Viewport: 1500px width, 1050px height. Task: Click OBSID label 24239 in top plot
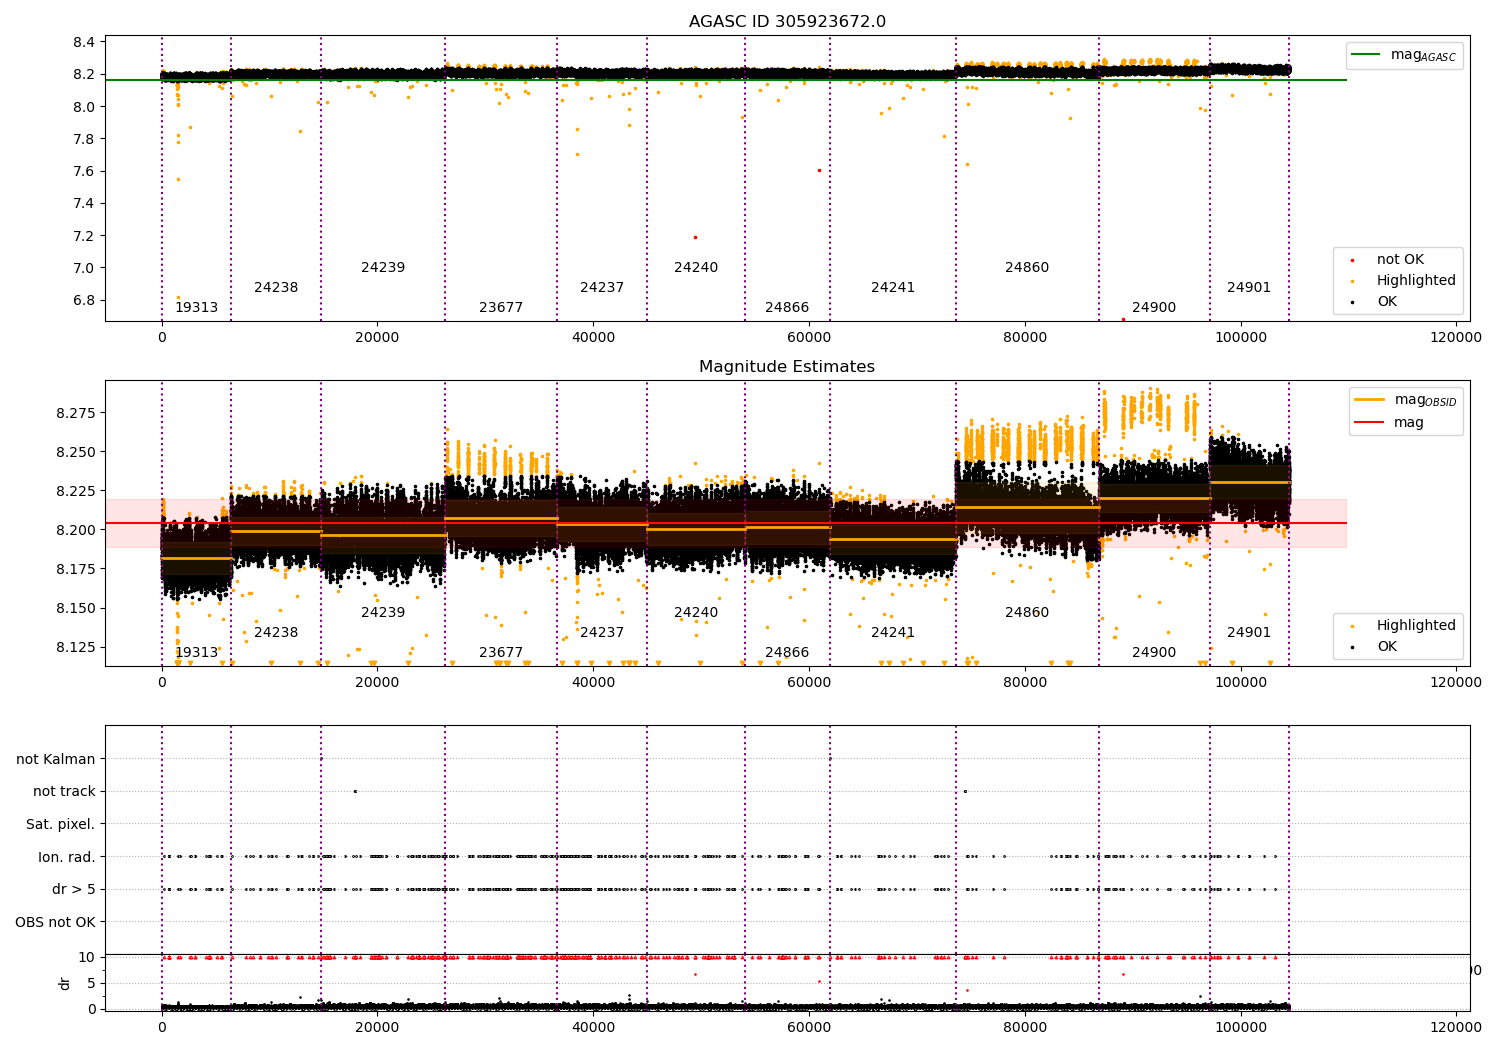pos(383,268)
